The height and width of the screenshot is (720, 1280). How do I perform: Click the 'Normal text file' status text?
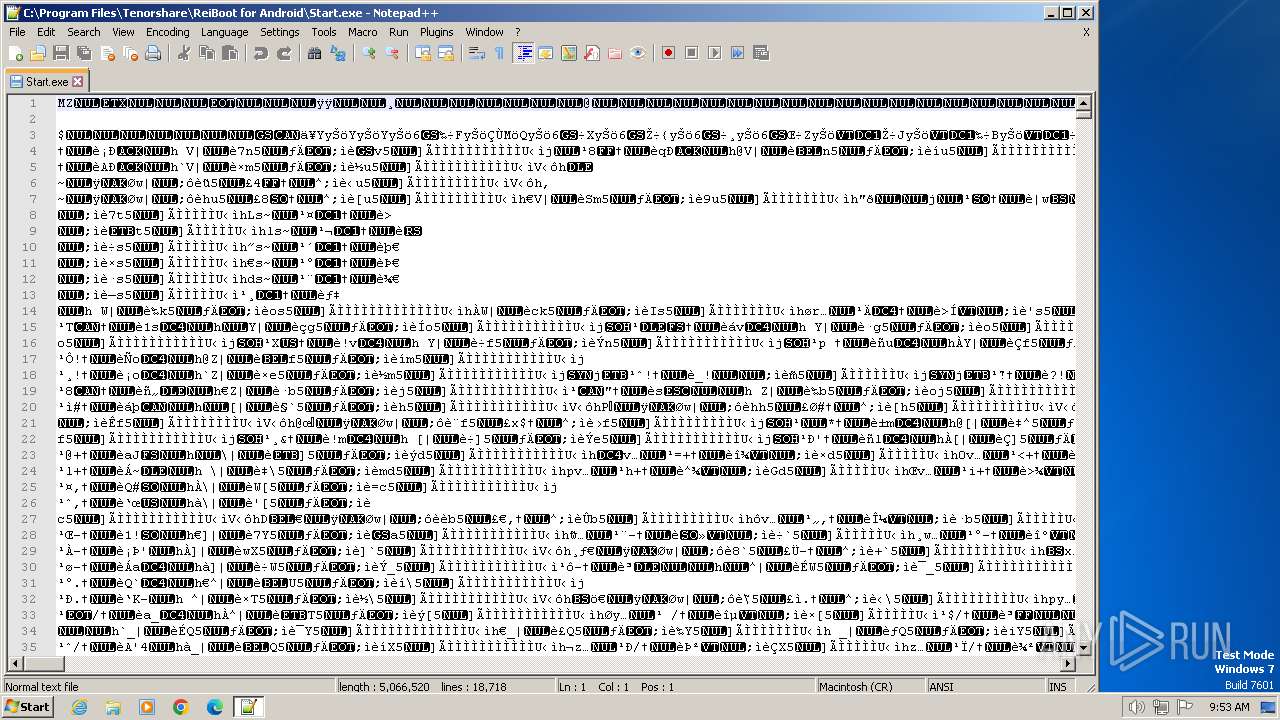point(41,687)
